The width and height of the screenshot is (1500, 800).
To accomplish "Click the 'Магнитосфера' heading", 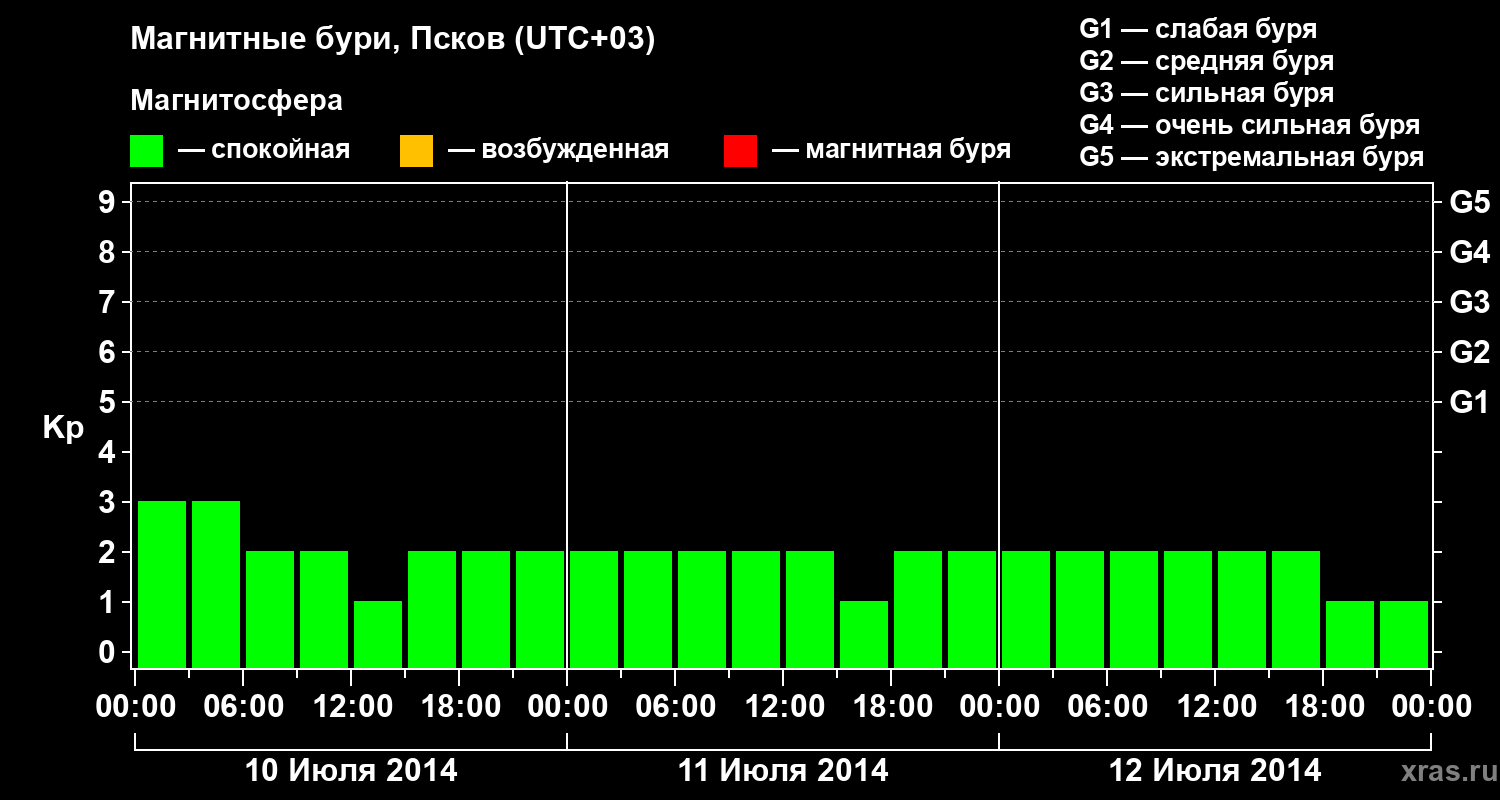I will [237, 101].
